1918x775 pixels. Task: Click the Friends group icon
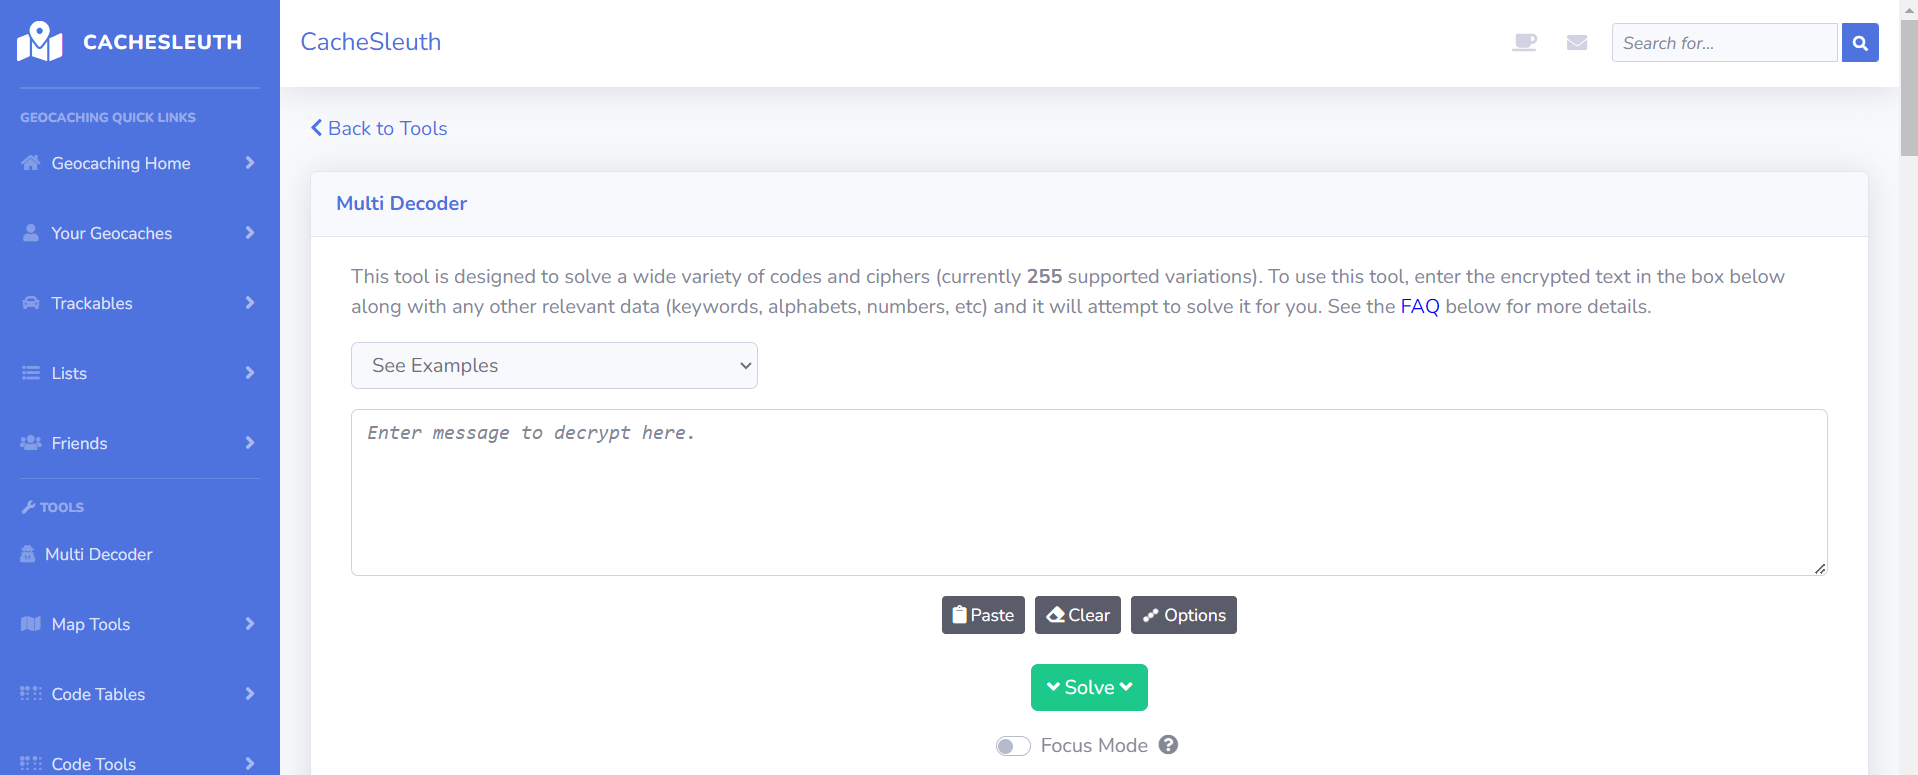[x=31, y=443]
